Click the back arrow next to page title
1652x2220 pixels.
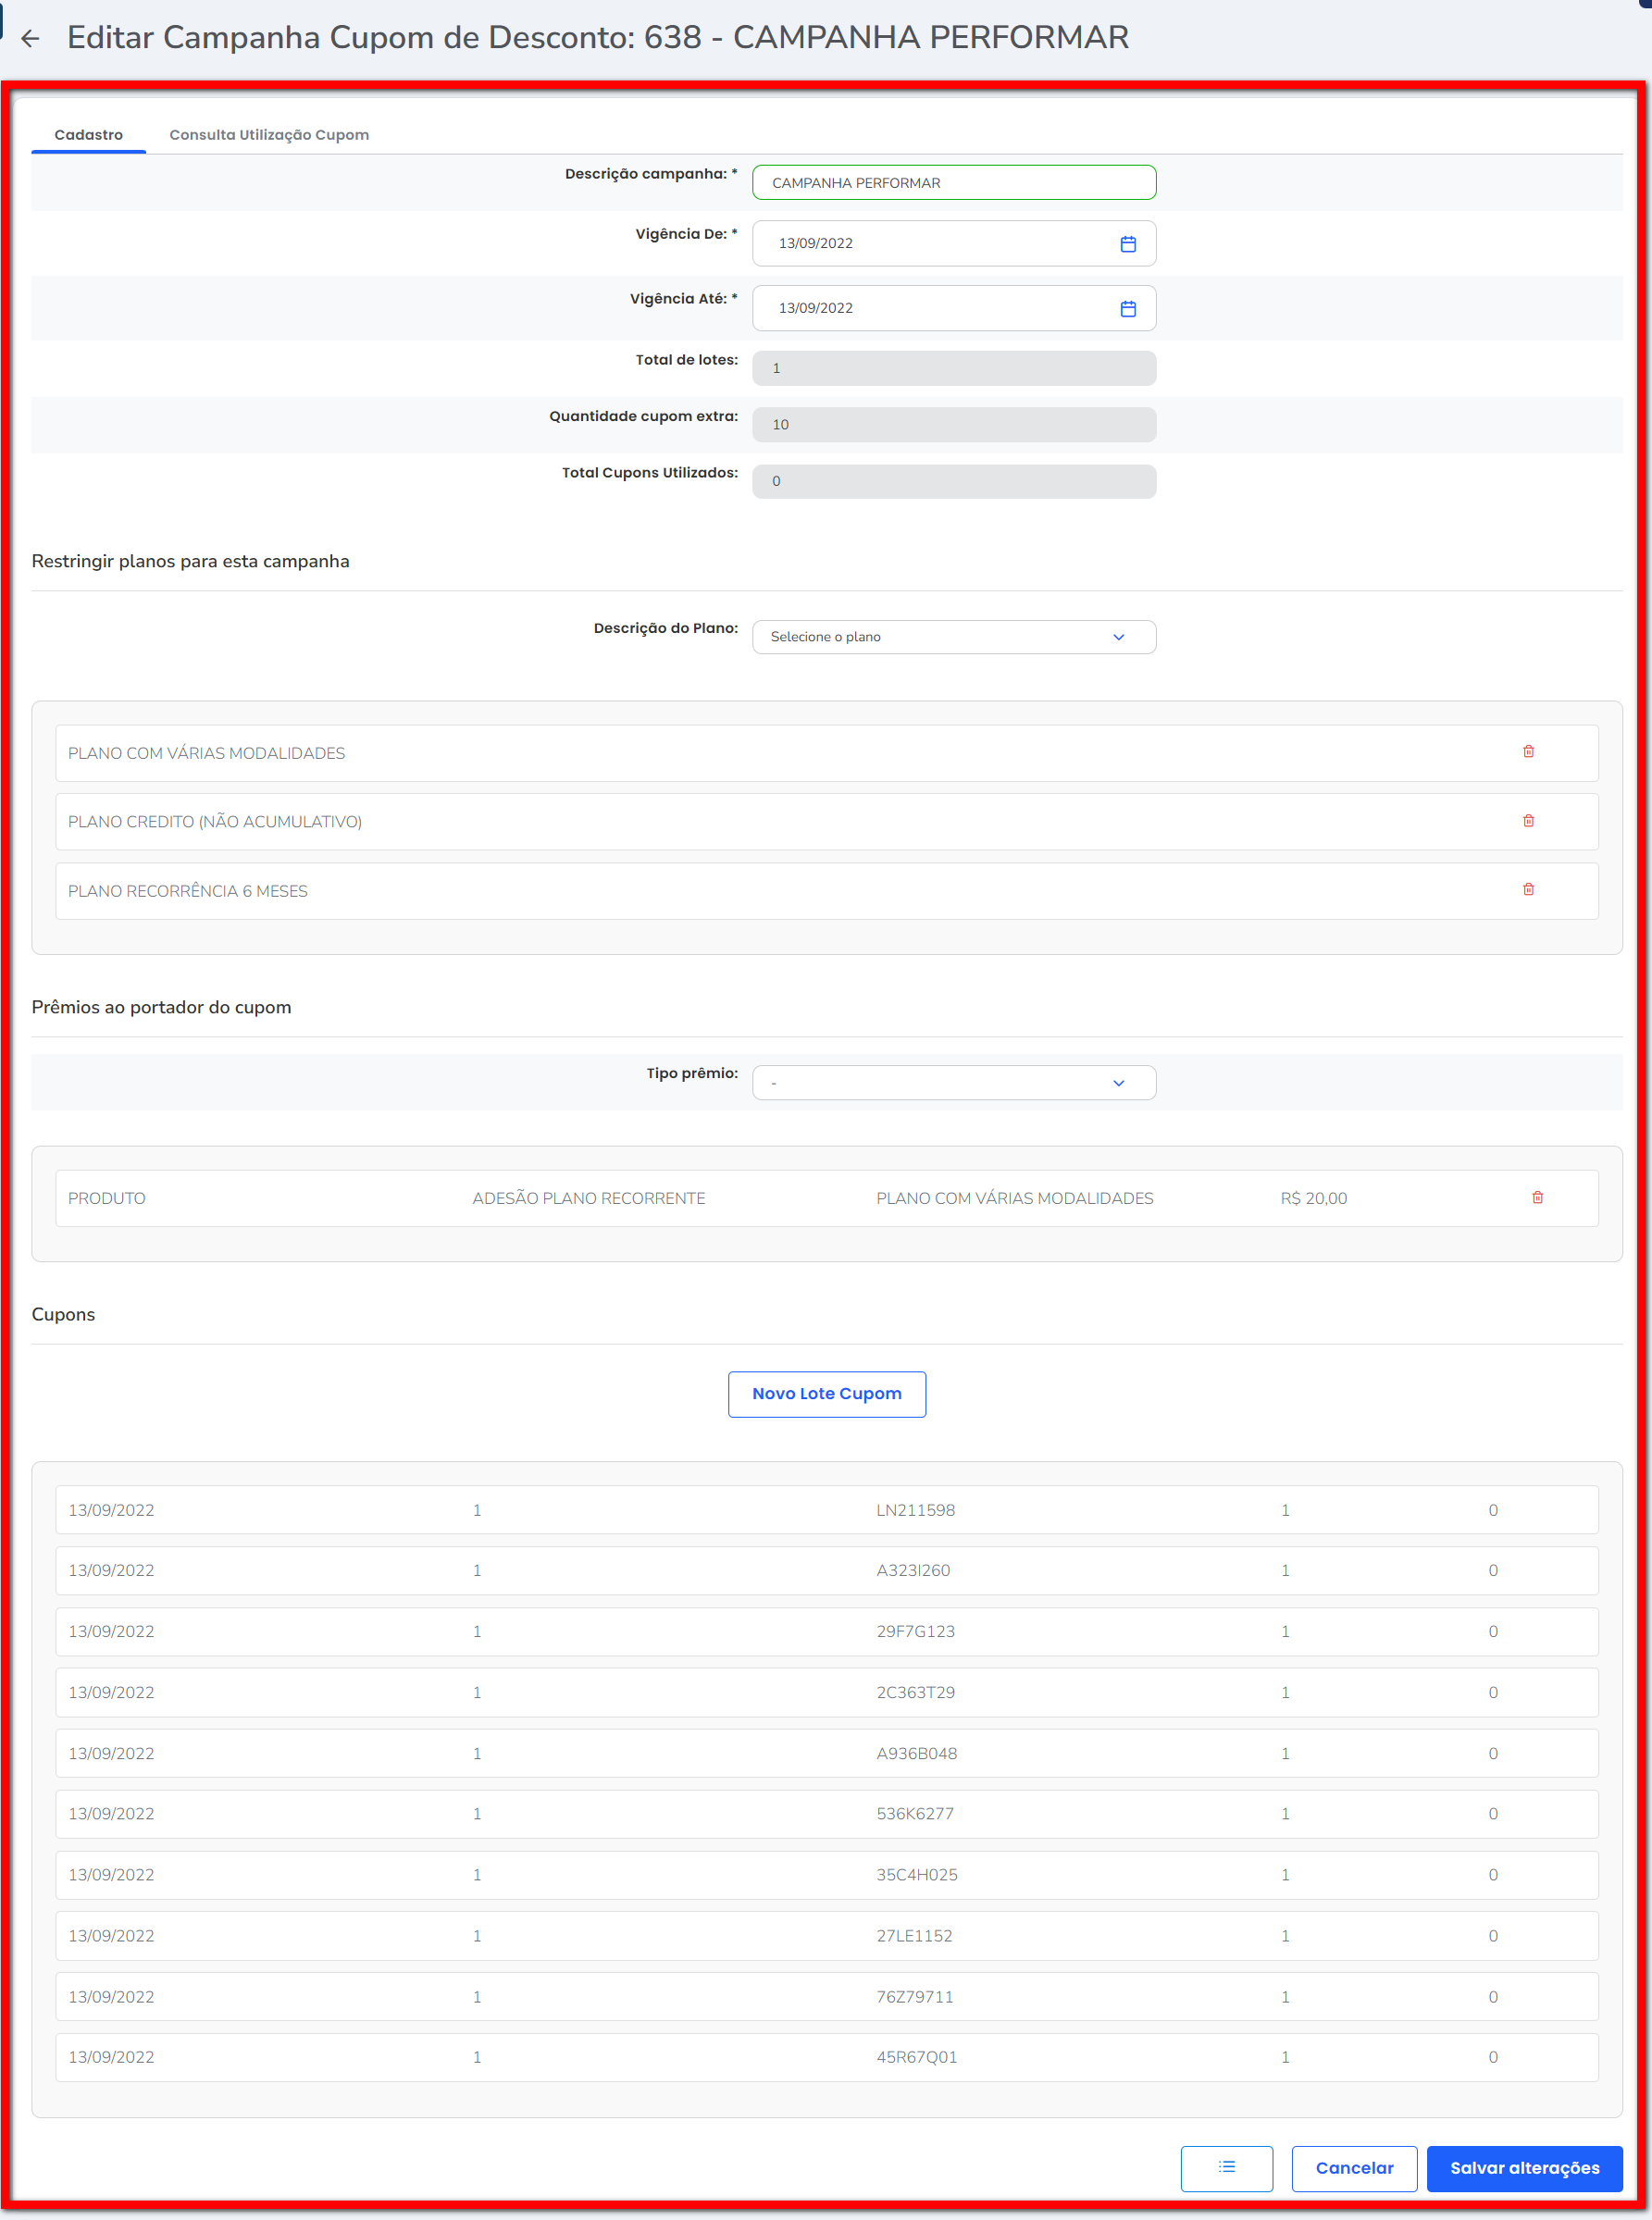[x=30, y=39]
